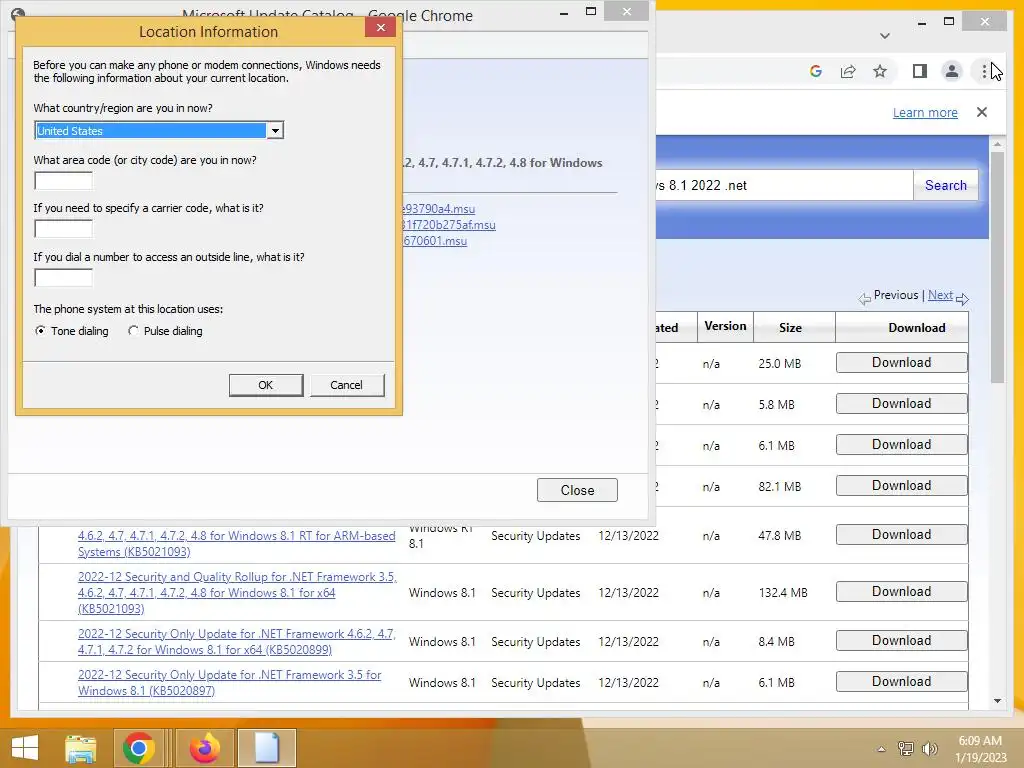Open File Explorer from the taskbar
Viewport: 1024px width, 768px height.
81,748
